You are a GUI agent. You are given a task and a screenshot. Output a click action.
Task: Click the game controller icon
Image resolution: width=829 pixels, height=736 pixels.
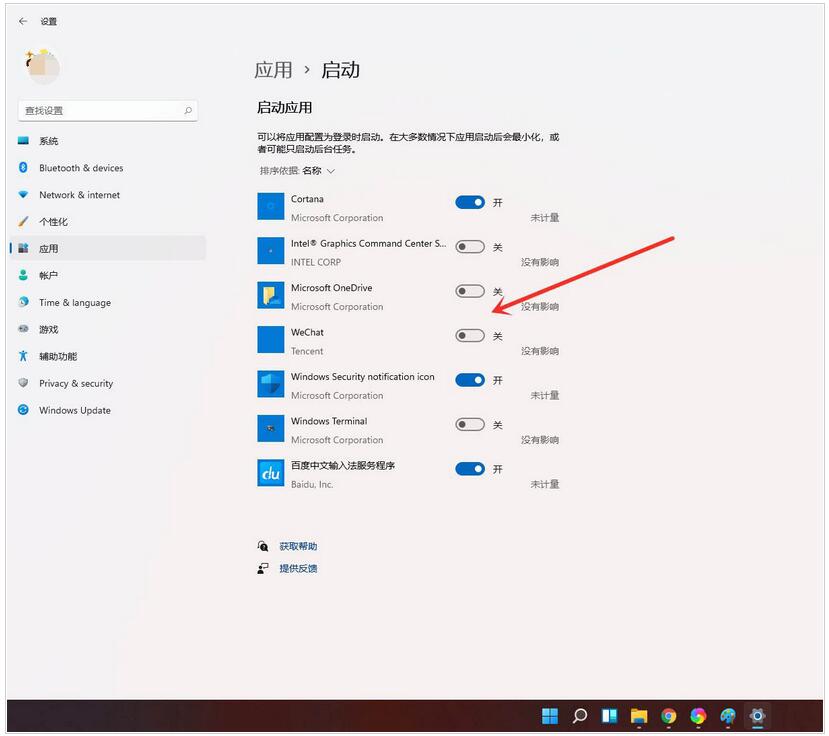pos(23,329)
